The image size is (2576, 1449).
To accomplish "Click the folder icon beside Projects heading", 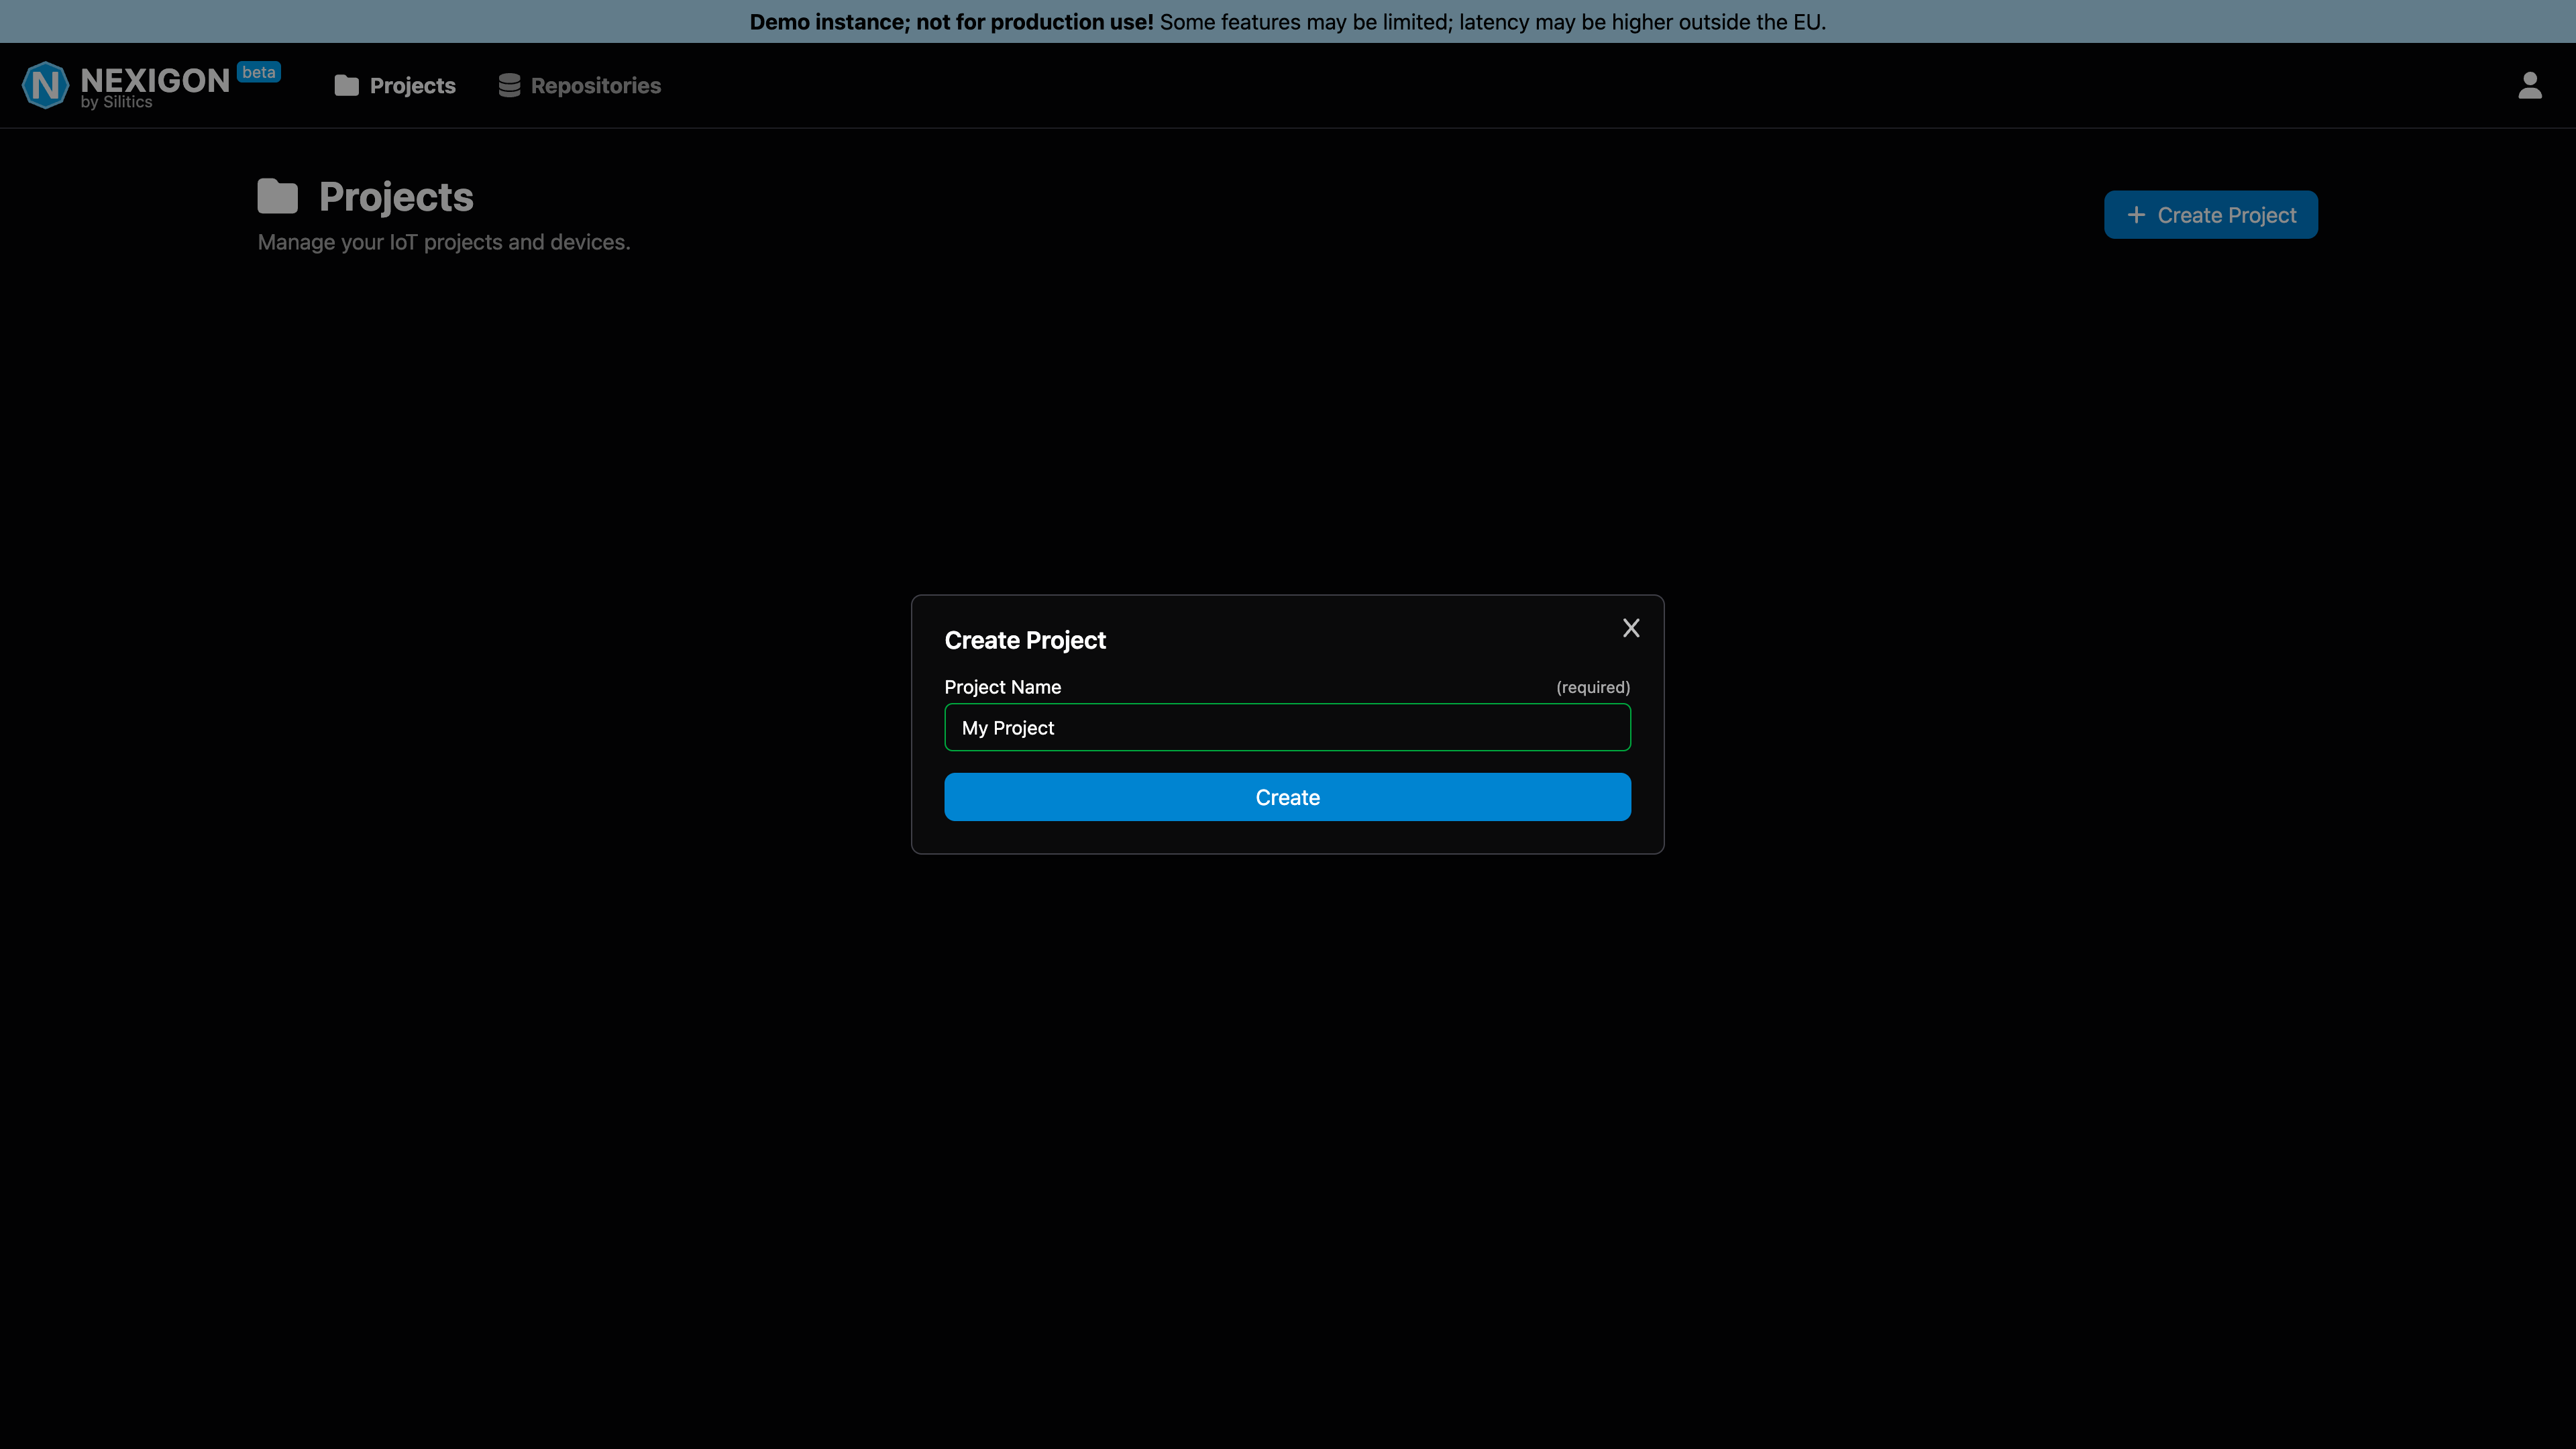I will (x=278, y=196).
